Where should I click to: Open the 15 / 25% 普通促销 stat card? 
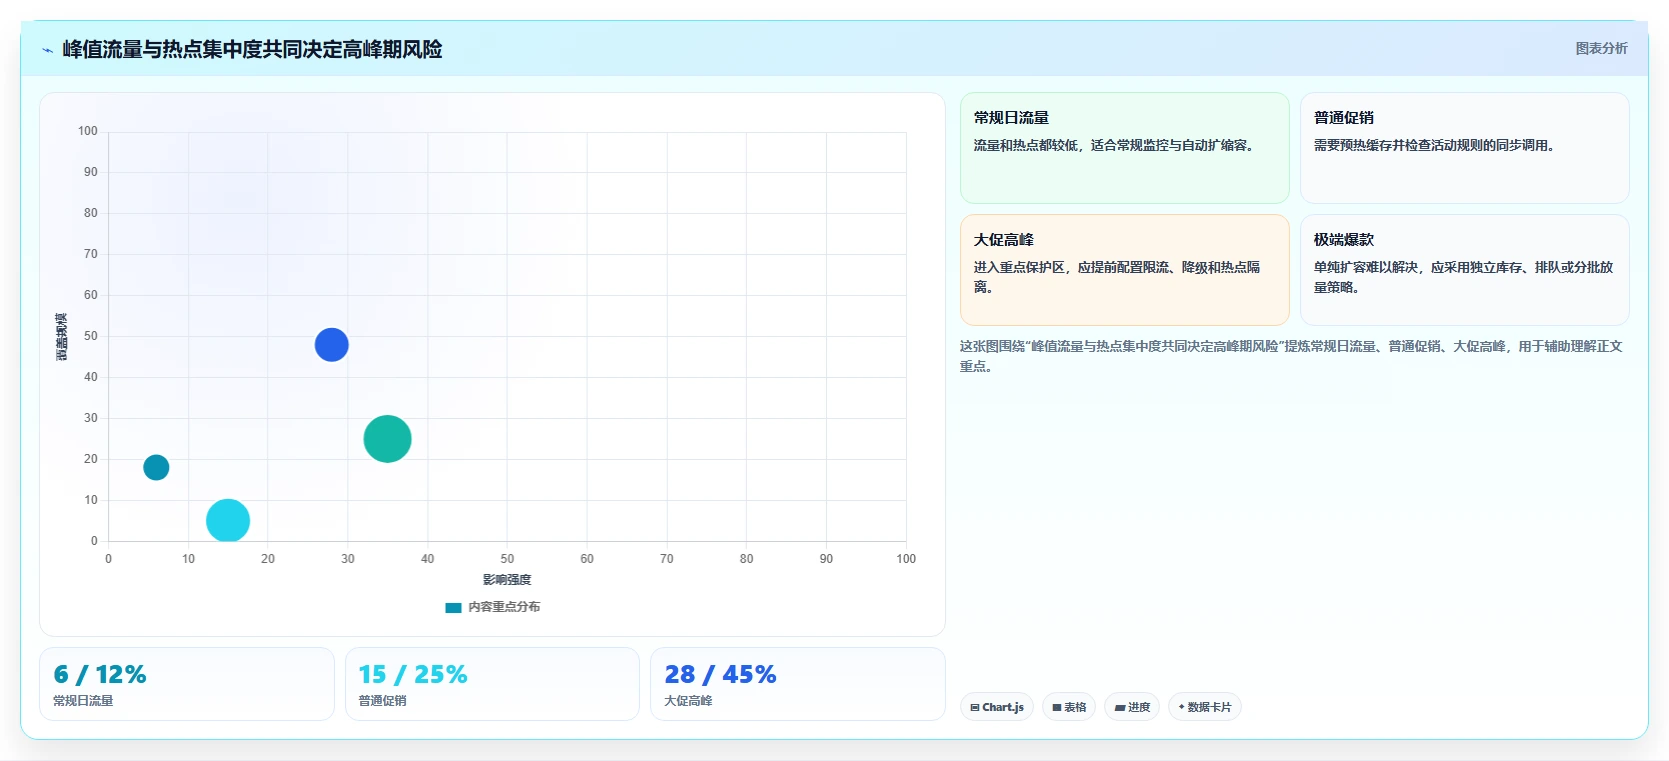pyautogui.click(x=492, y=684)
